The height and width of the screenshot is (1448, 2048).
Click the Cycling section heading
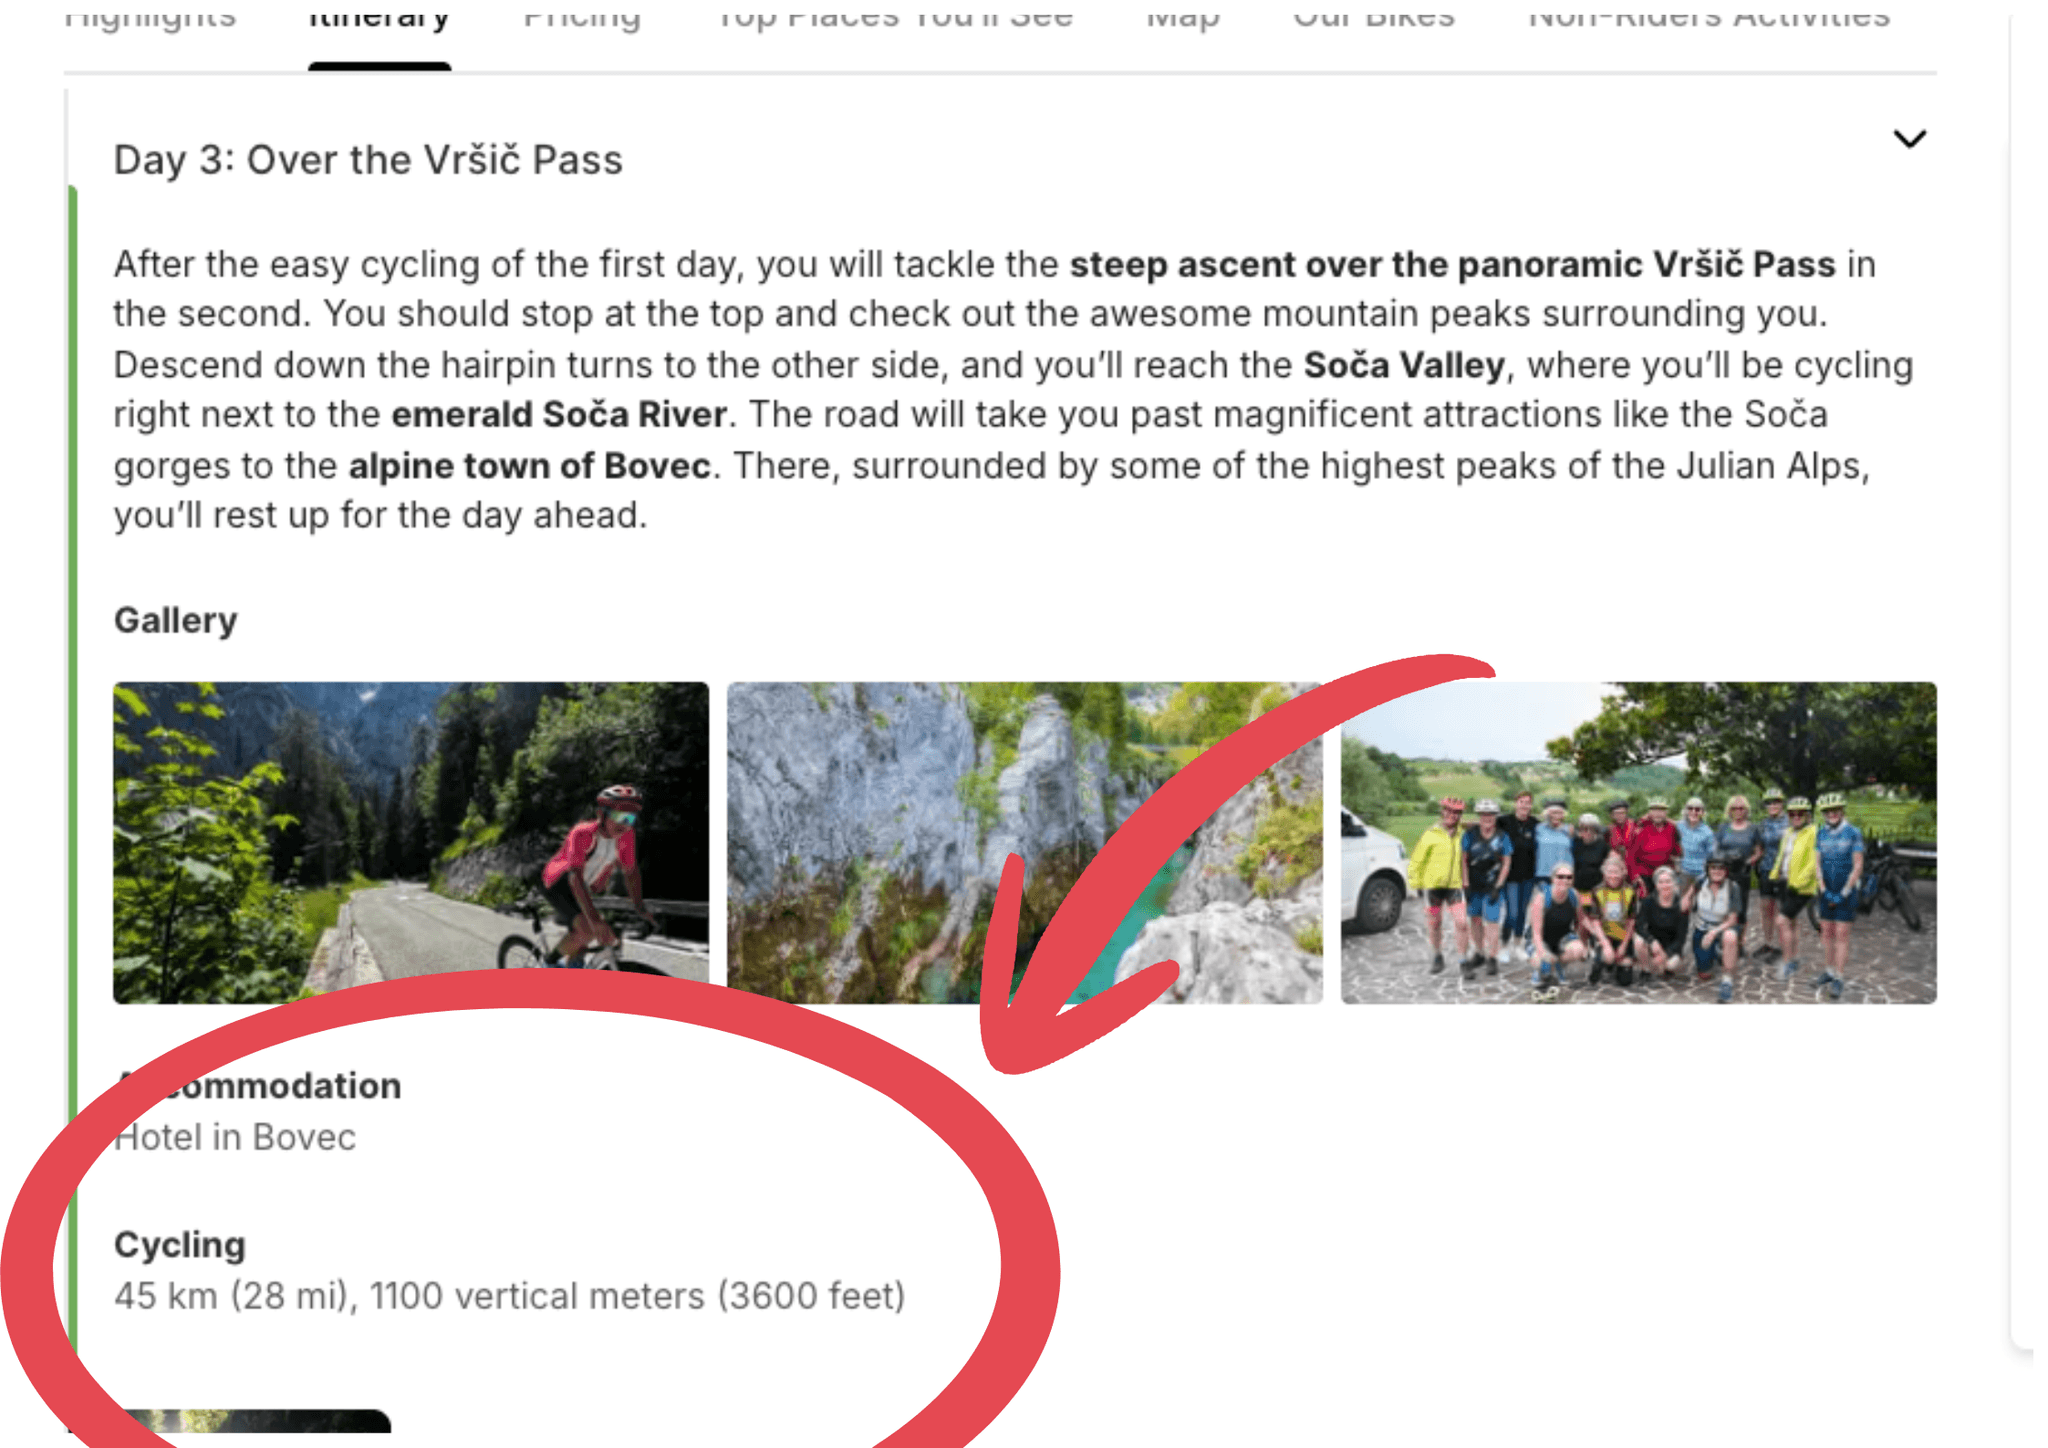click(x=180, y=1245)
